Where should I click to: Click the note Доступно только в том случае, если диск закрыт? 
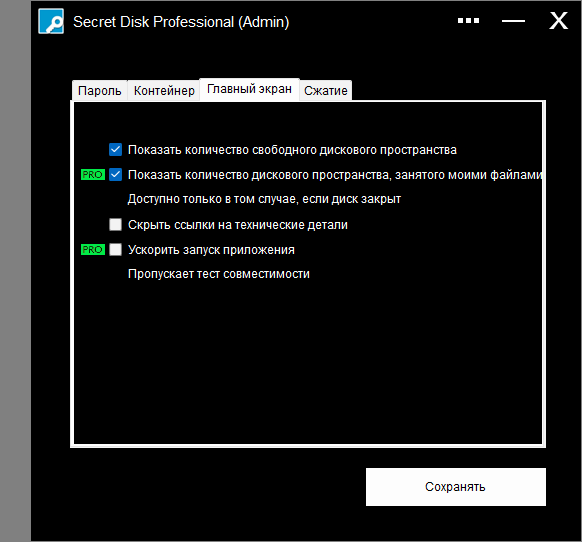click(264, 199)
